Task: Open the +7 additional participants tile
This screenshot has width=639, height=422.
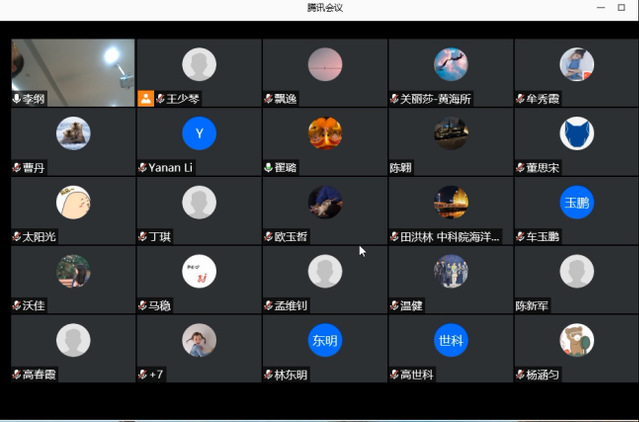Action: (x=199, y=349)
